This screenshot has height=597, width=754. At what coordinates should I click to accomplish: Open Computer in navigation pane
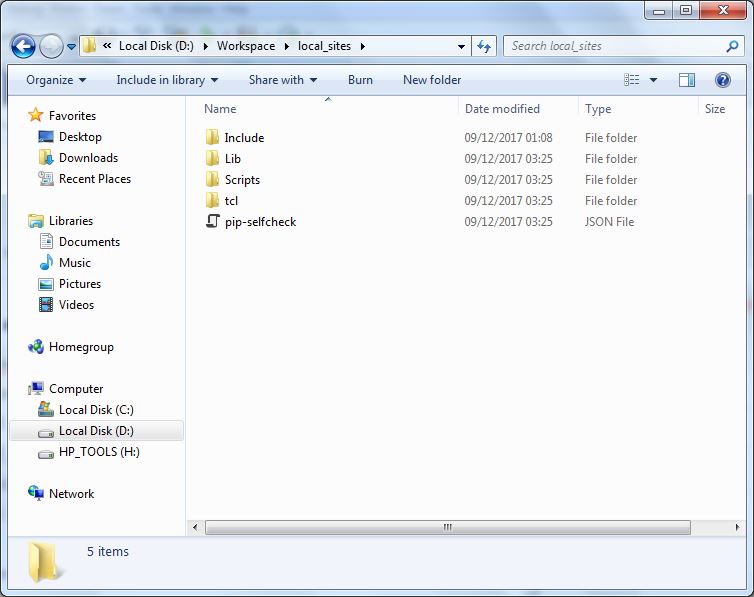click(76, 389)
